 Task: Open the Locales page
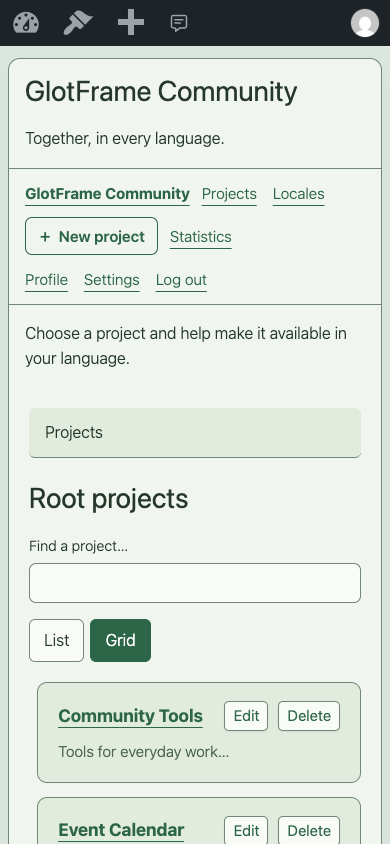299,194
